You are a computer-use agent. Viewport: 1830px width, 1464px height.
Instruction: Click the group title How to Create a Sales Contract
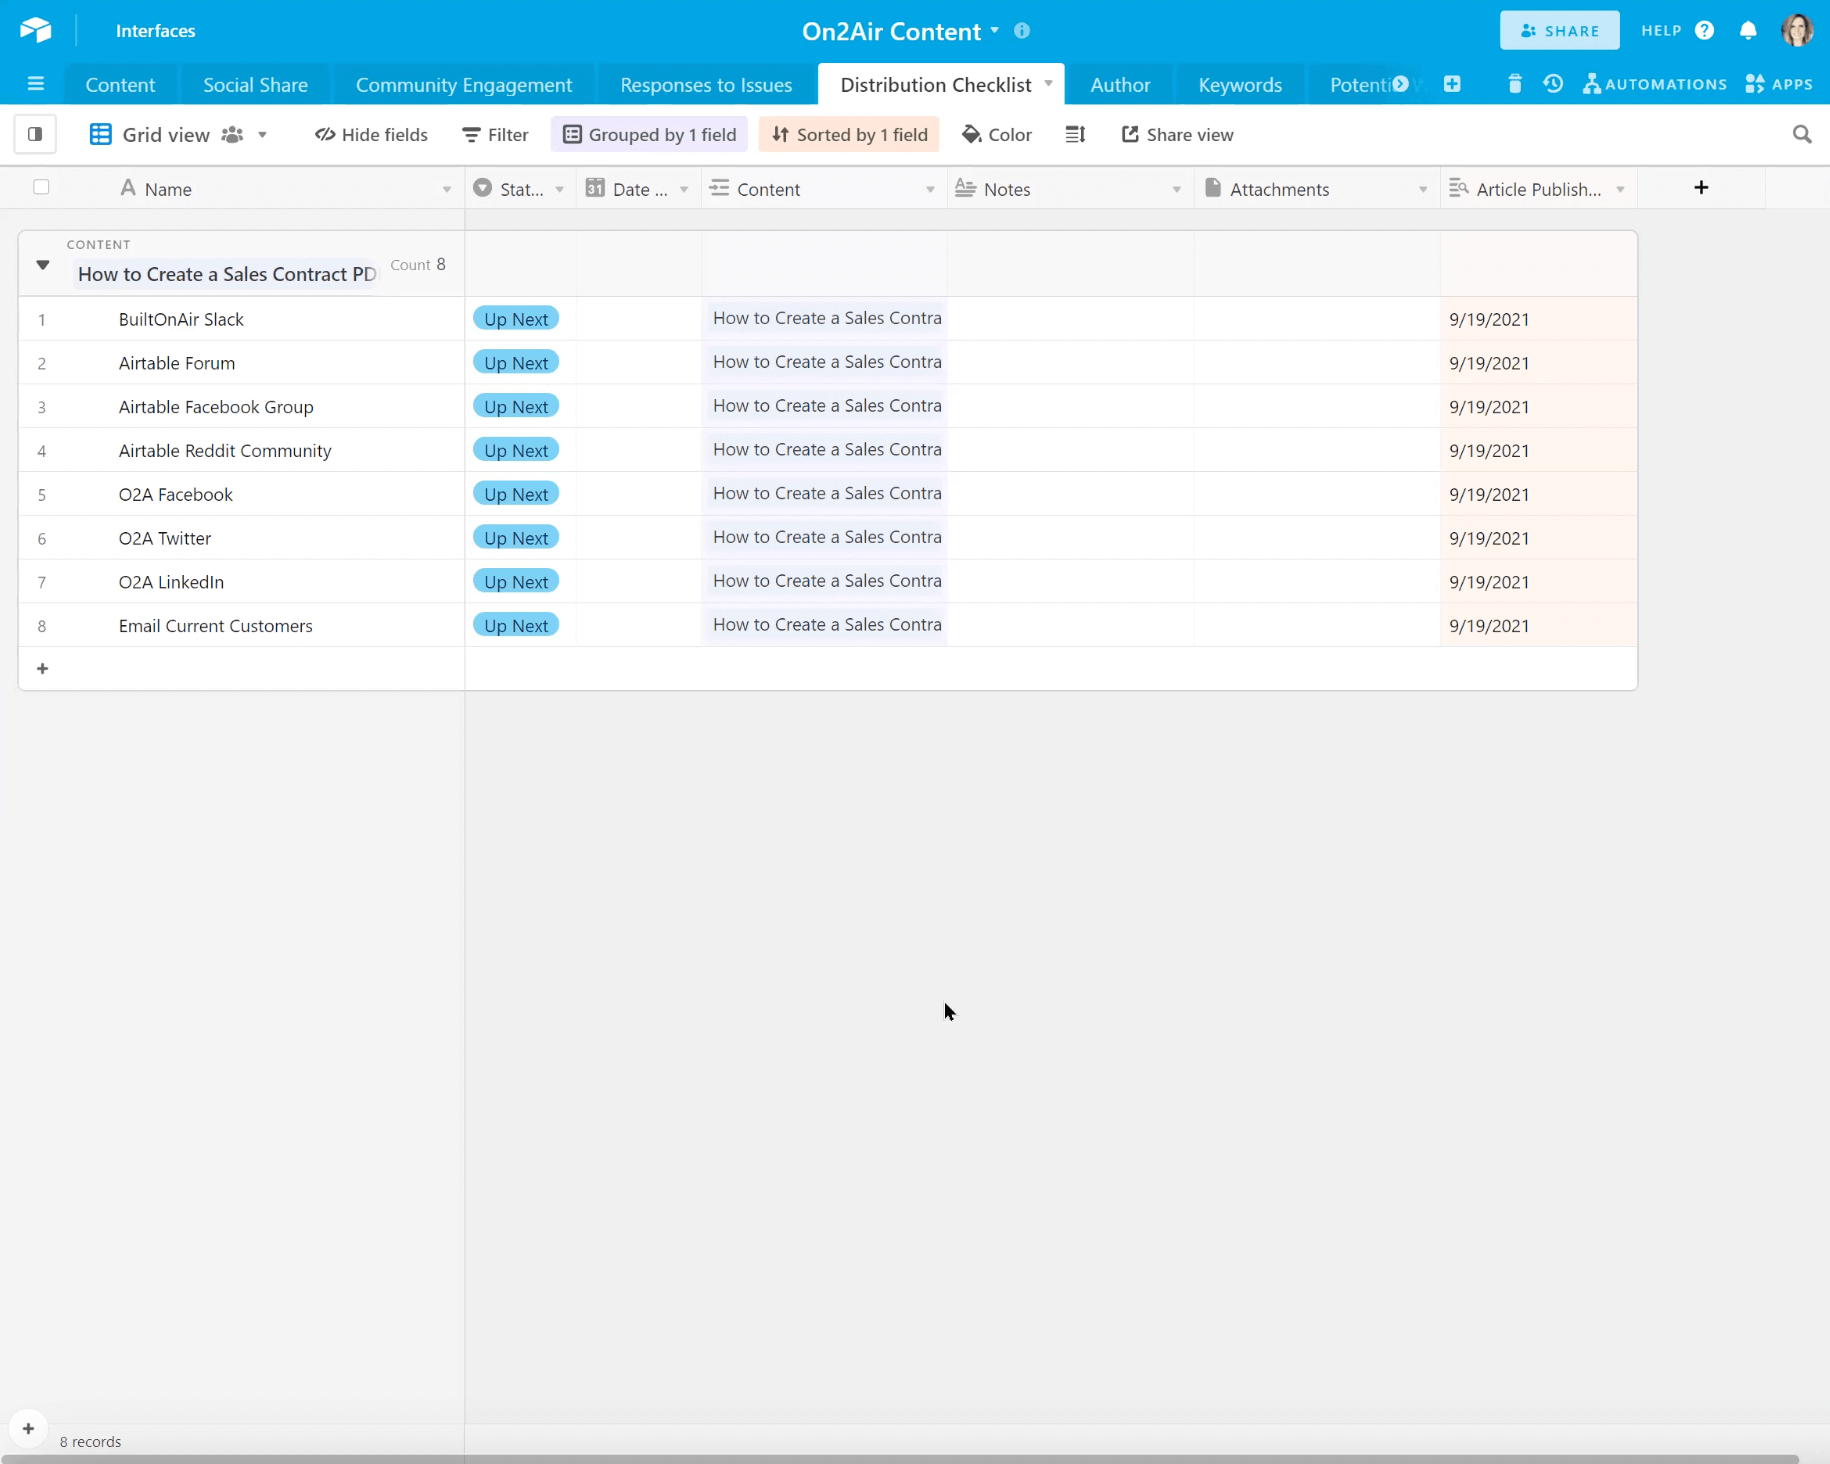pyautogui.click(x=227, y=274)
